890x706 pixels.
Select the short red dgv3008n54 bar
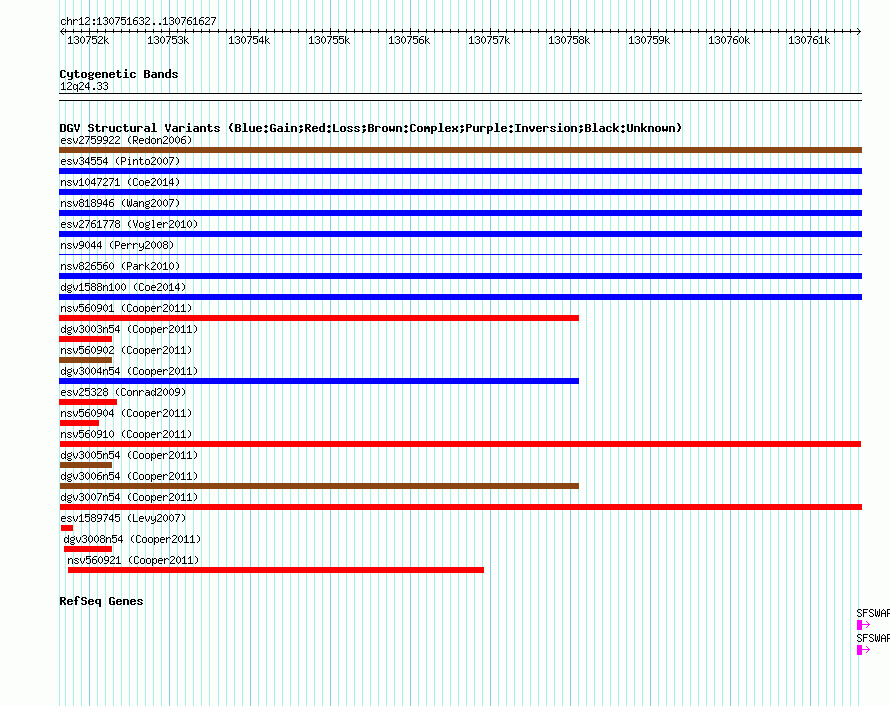click(x=88, y=549)
